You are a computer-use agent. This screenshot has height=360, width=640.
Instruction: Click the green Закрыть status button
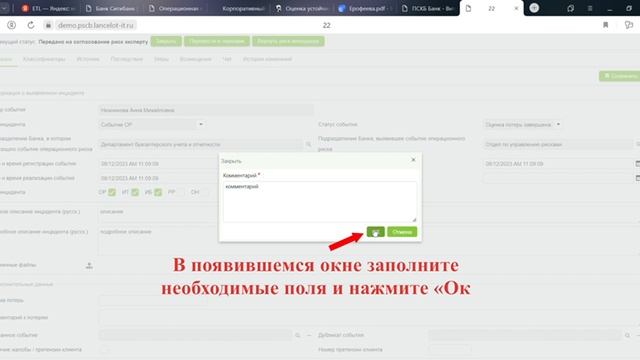pos(166,41)
